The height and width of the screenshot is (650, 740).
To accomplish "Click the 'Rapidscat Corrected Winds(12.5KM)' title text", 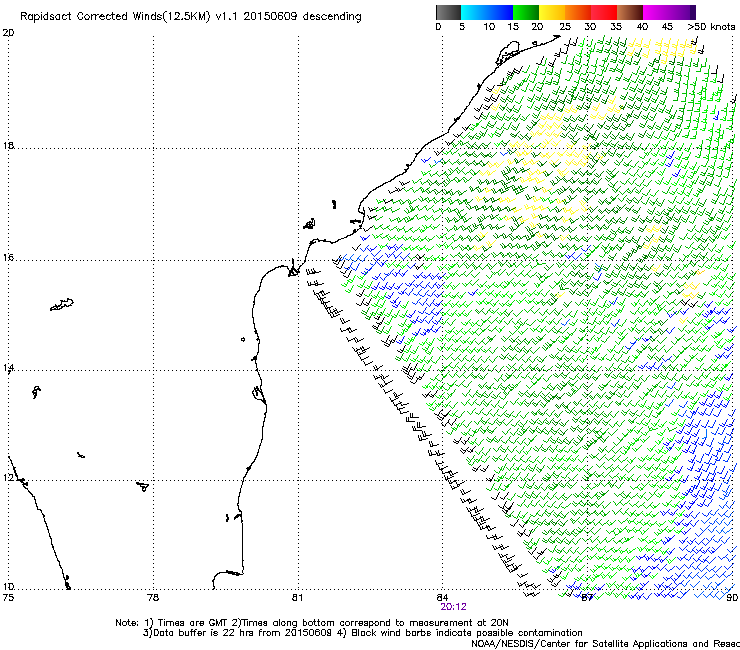I will (115, 17).
